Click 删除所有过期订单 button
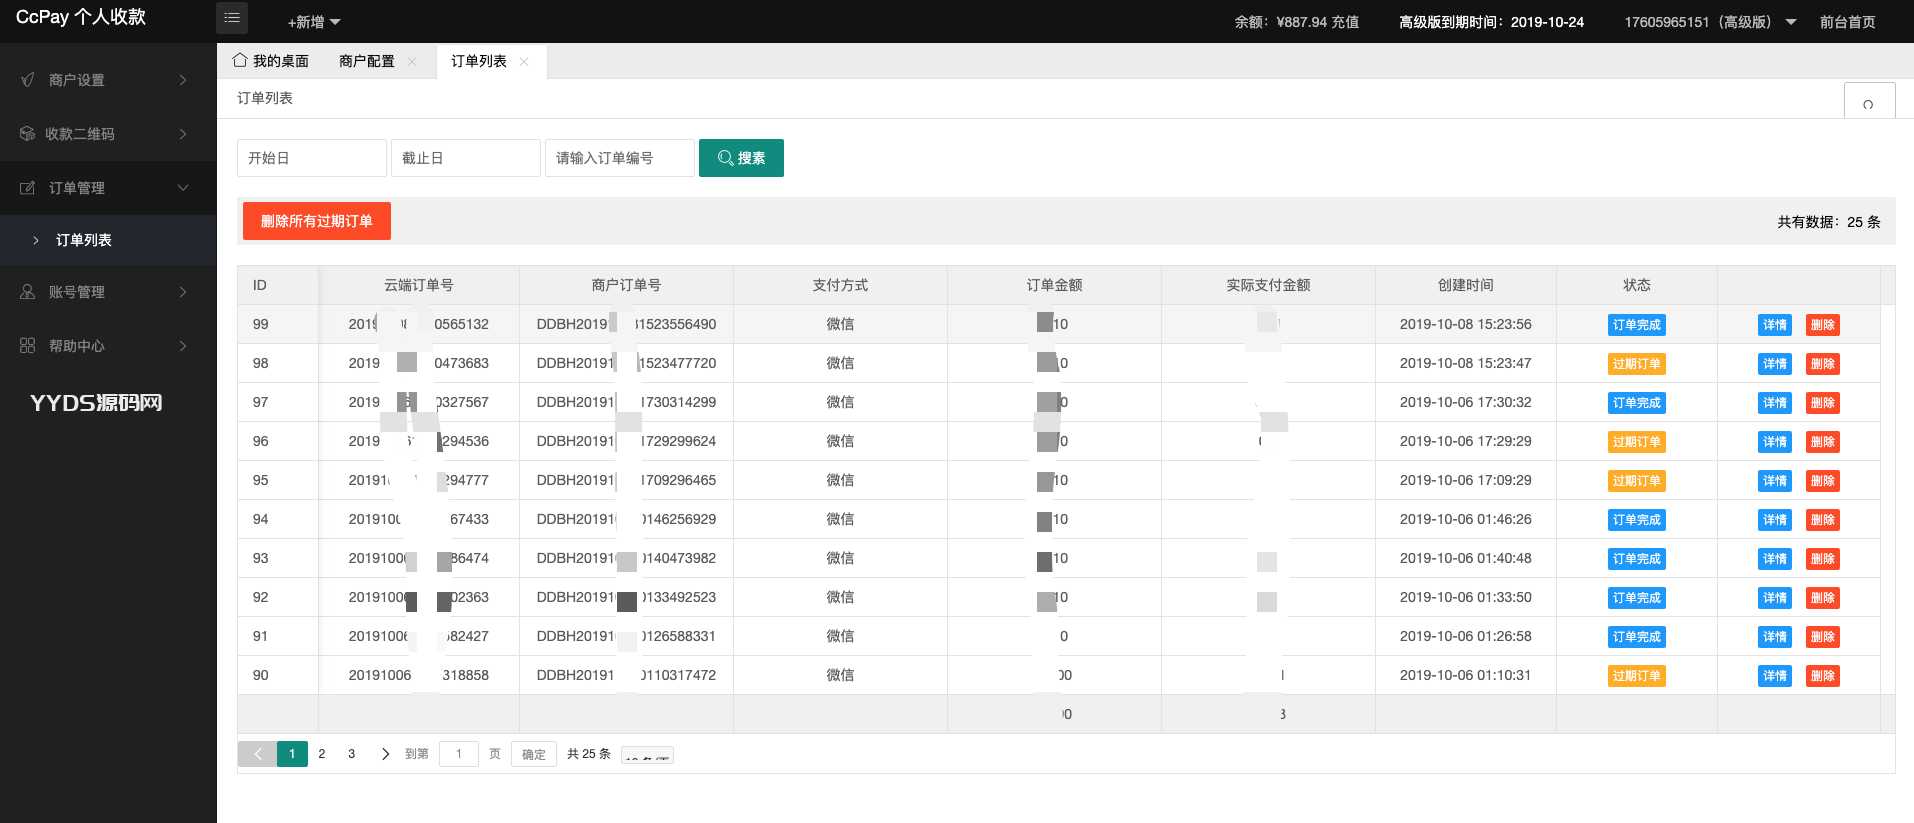1914x823 pixels. 316,221
